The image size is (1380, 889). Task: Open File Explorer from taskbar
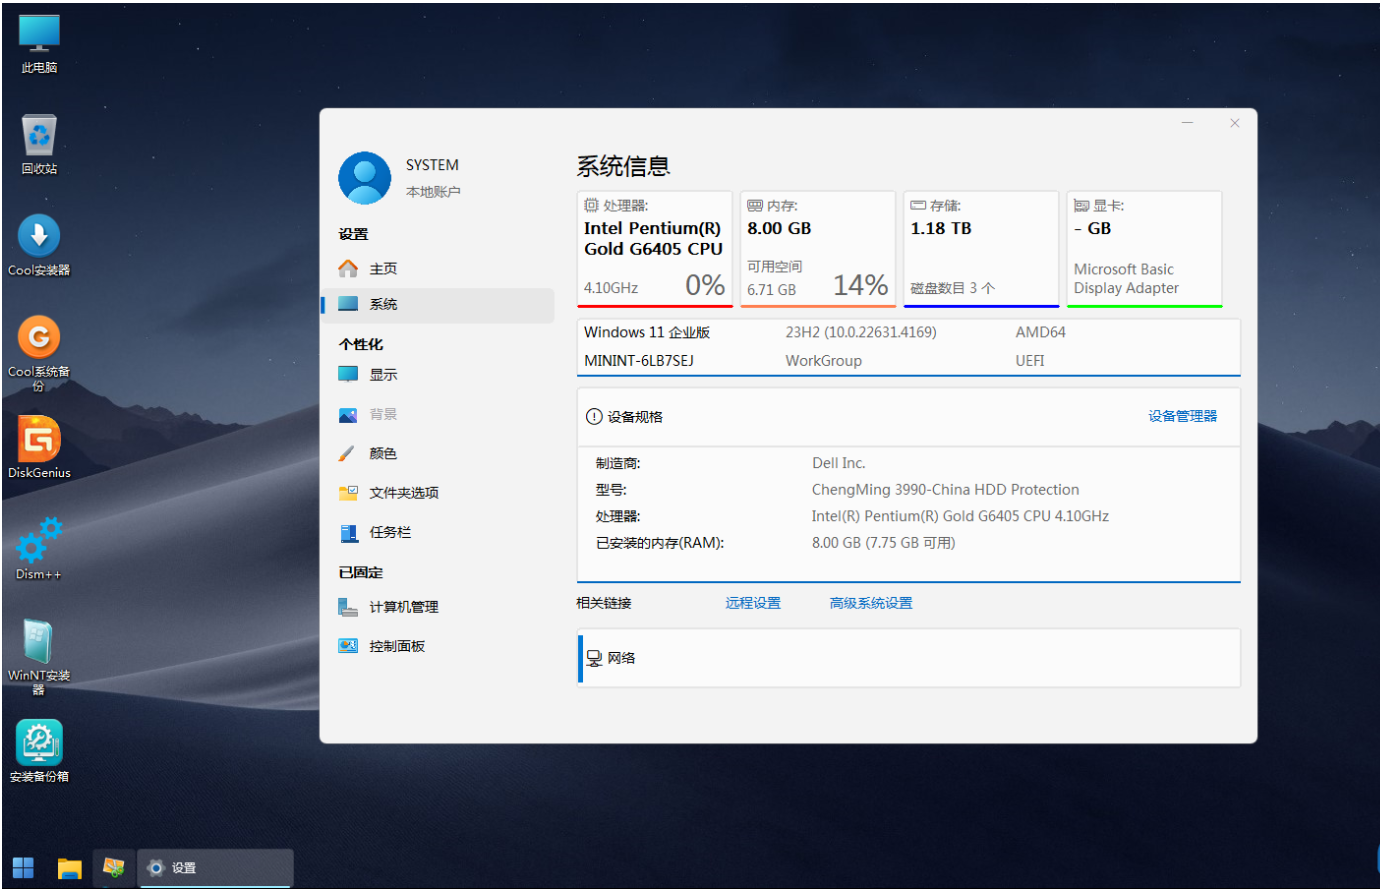click(69, 867)
